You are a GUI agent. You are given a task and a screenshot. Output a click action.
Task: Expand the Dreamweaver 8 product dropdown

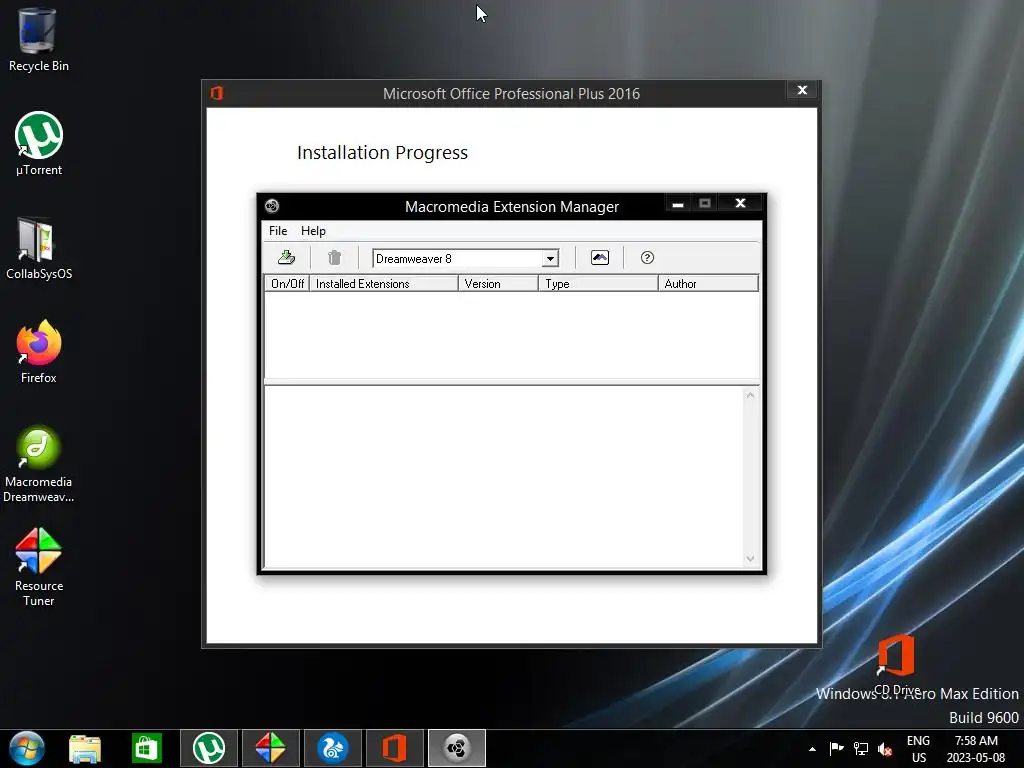pos(551,259)
